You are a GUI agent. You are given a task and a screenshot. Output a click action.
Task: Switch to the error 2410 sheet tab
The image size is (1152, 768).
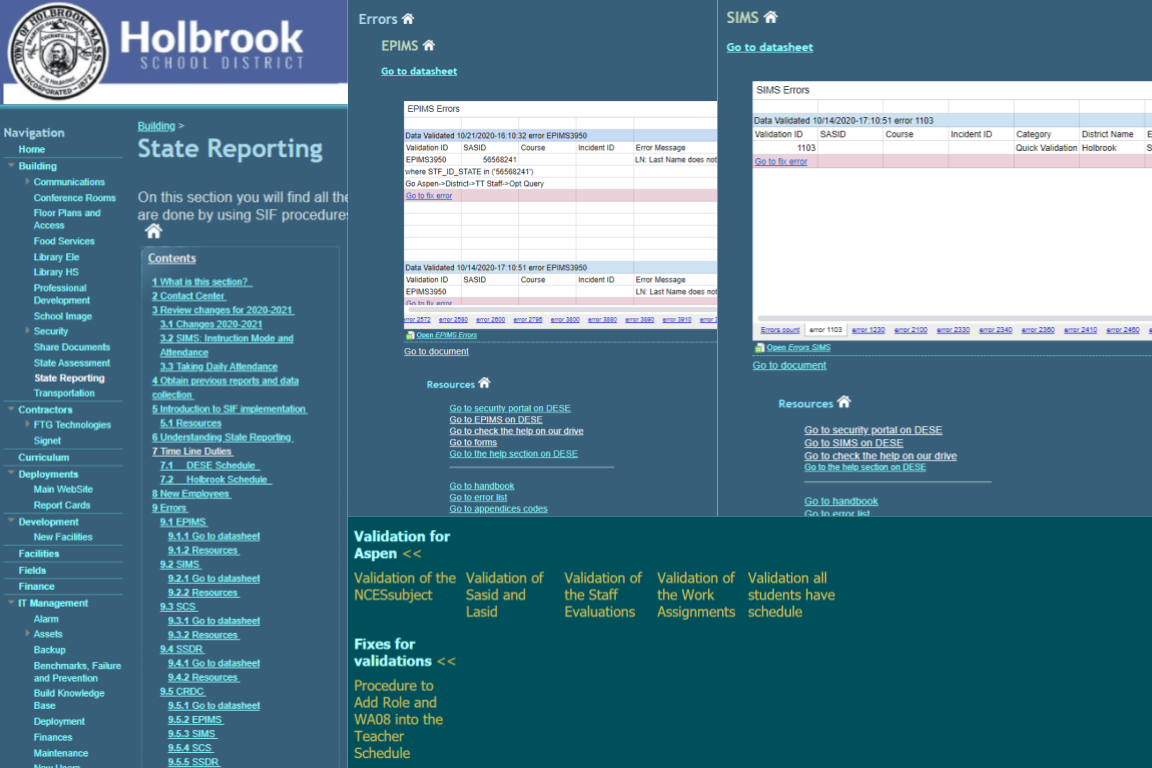coord(1080,330)
